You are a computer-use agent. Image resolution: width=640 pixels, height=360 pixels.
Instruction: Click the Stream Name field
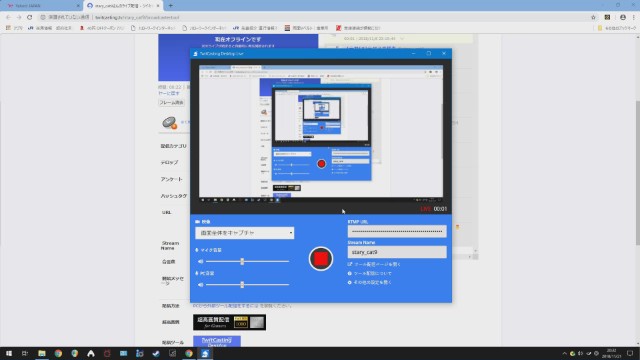(397, 252)
